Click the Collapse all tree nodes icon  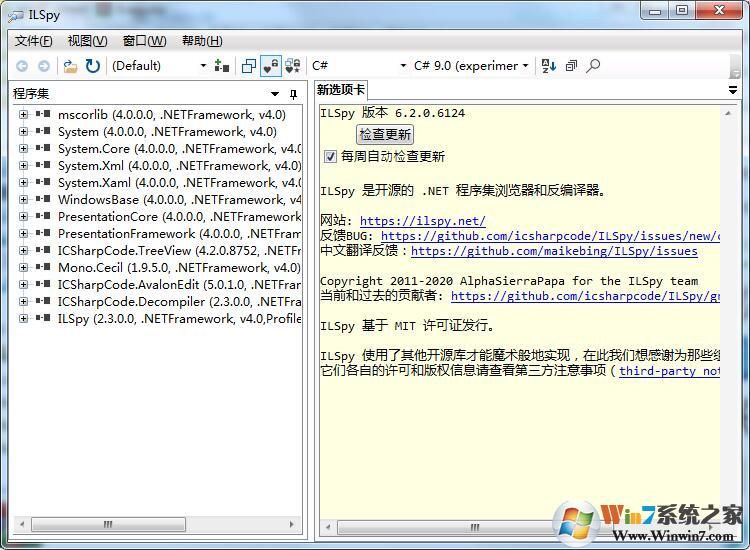pos(571,66)
